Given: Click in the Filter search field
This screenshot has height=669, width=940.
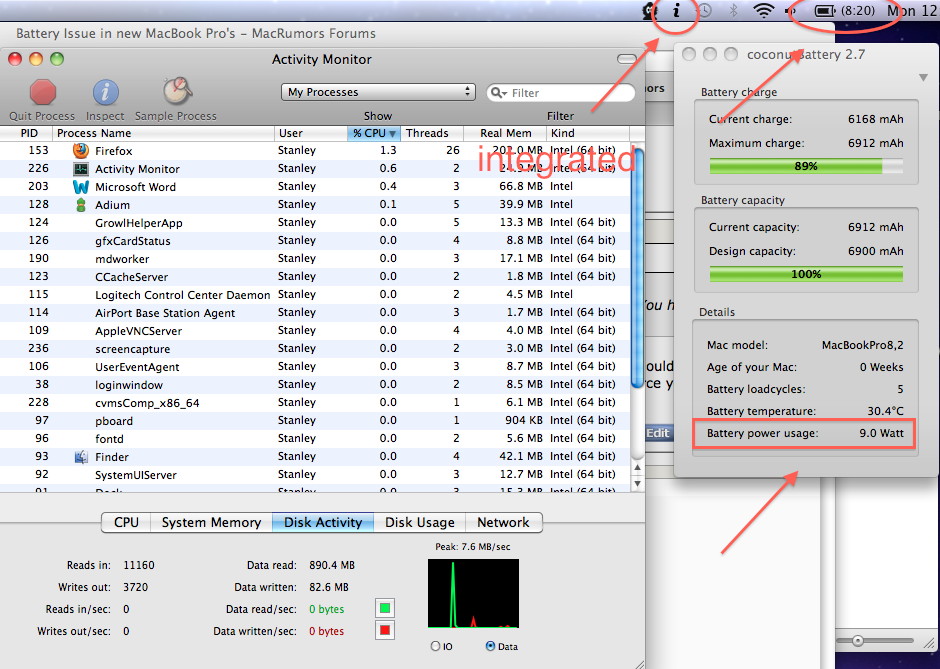Looking at the screenshot, I should (x=561, y=93).
